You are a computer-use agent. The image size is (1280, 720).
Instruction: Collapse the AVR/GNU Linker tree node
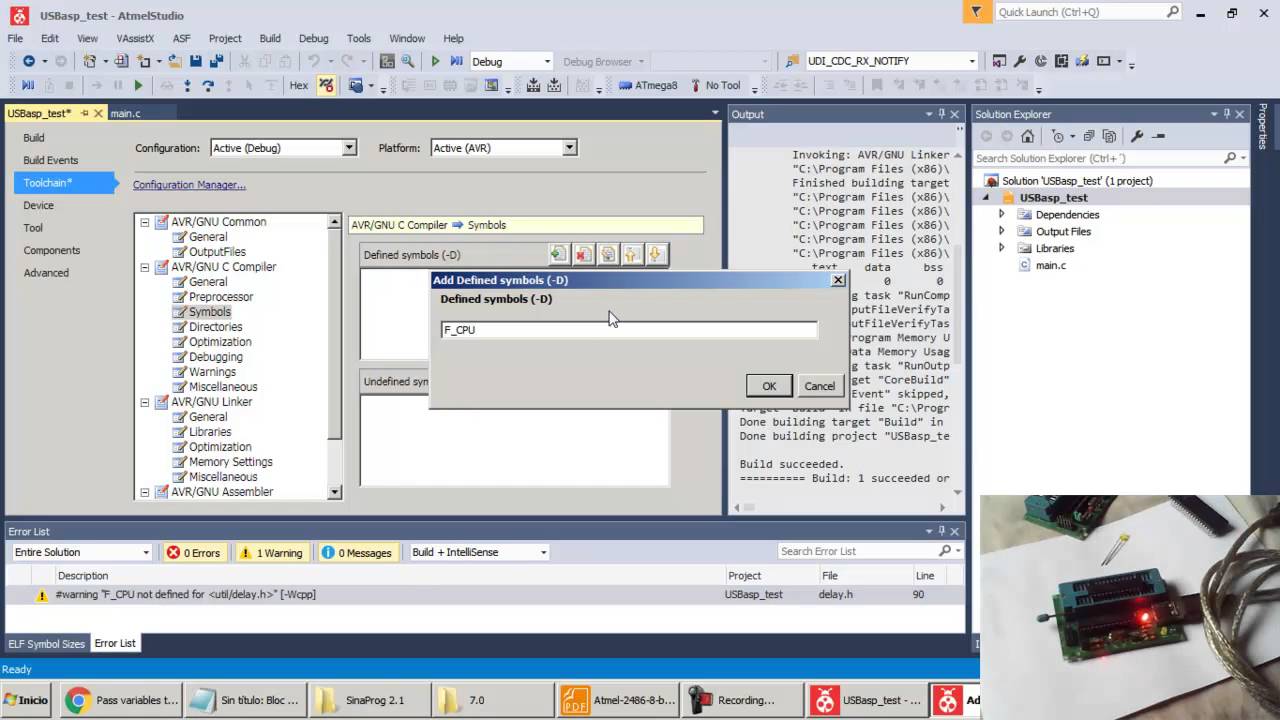pos(145,402)
